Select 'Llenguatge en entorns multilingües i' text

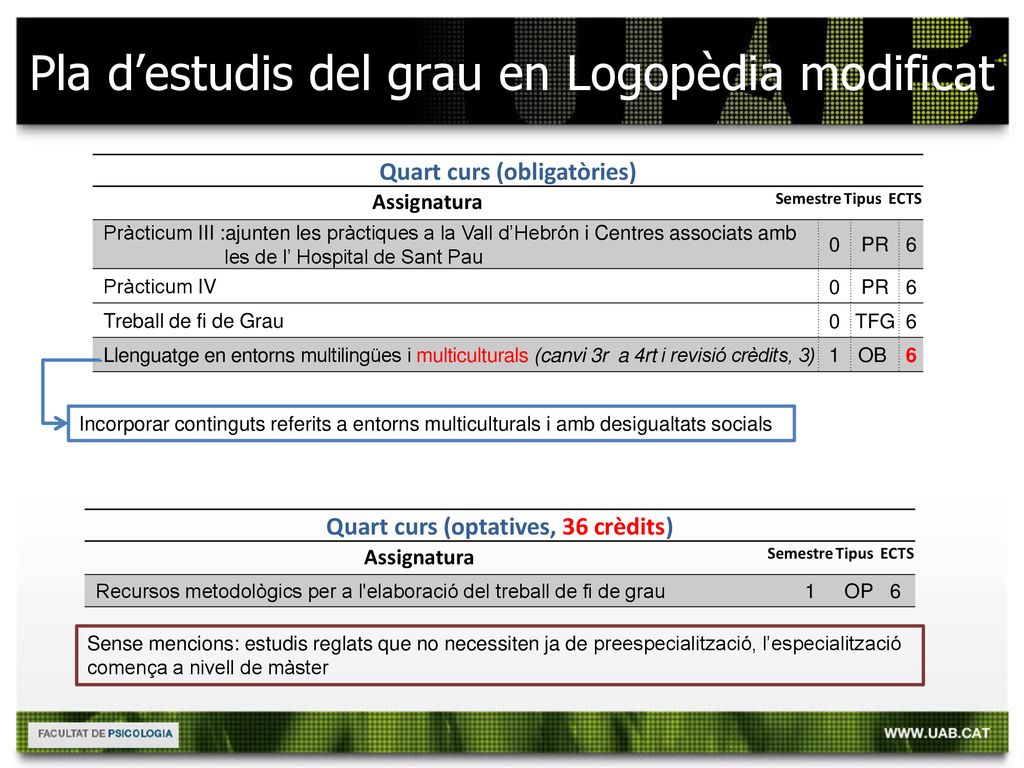click(x=257, y=356)
